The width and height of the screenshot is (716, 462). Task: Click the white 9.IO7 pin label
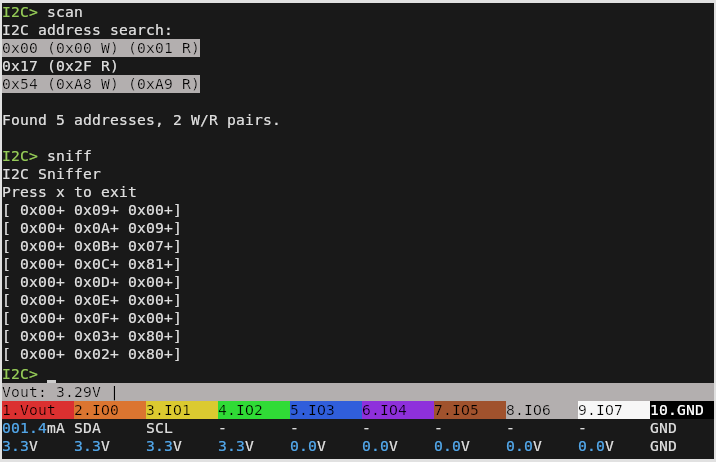click(613, 410)
